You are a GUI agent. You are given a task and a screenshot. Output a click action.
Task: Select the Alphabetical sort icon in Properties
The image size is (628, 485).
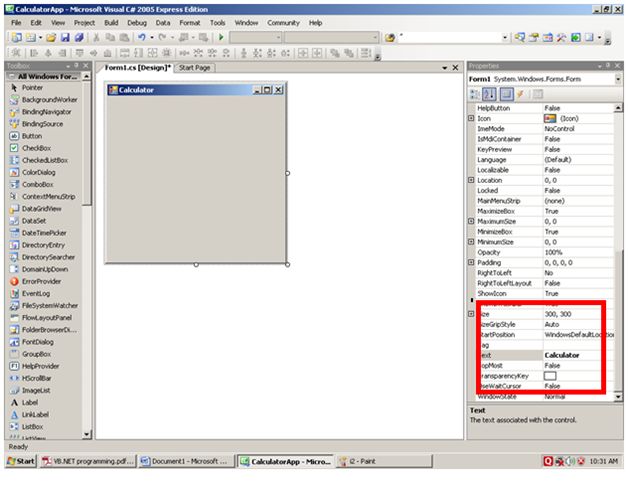pos(489,94)
